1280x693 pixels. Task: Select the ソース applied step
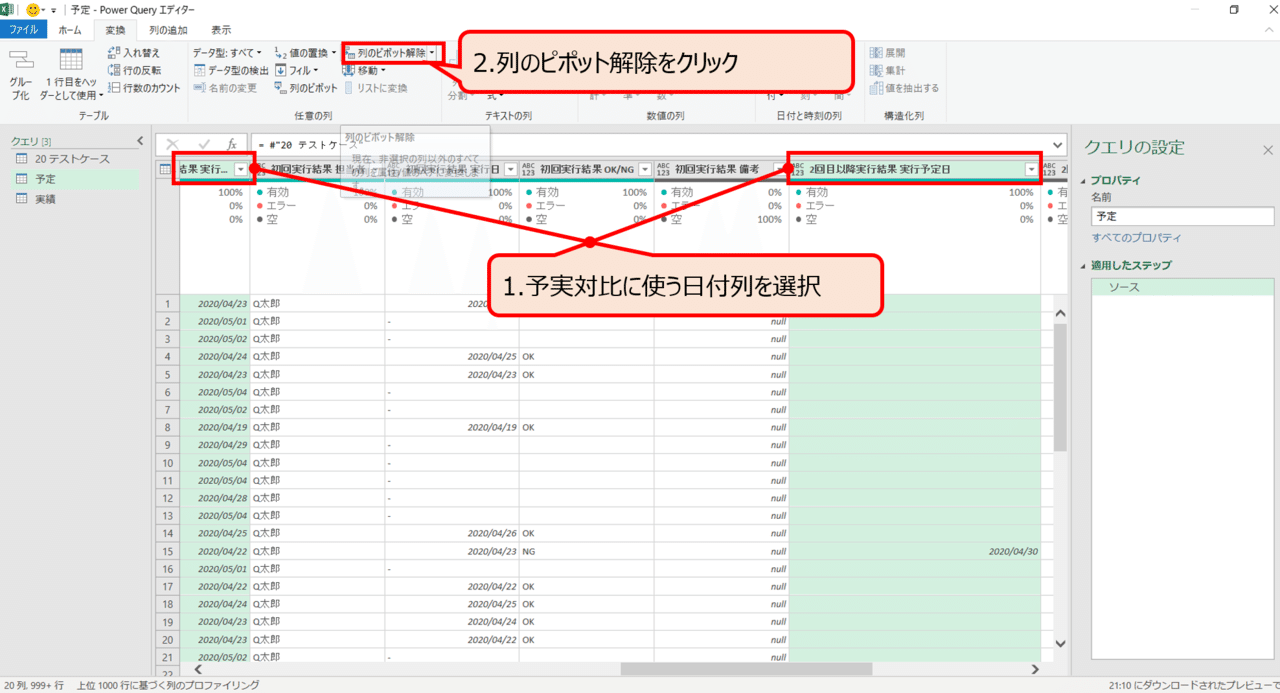(x=1180, y=287)
